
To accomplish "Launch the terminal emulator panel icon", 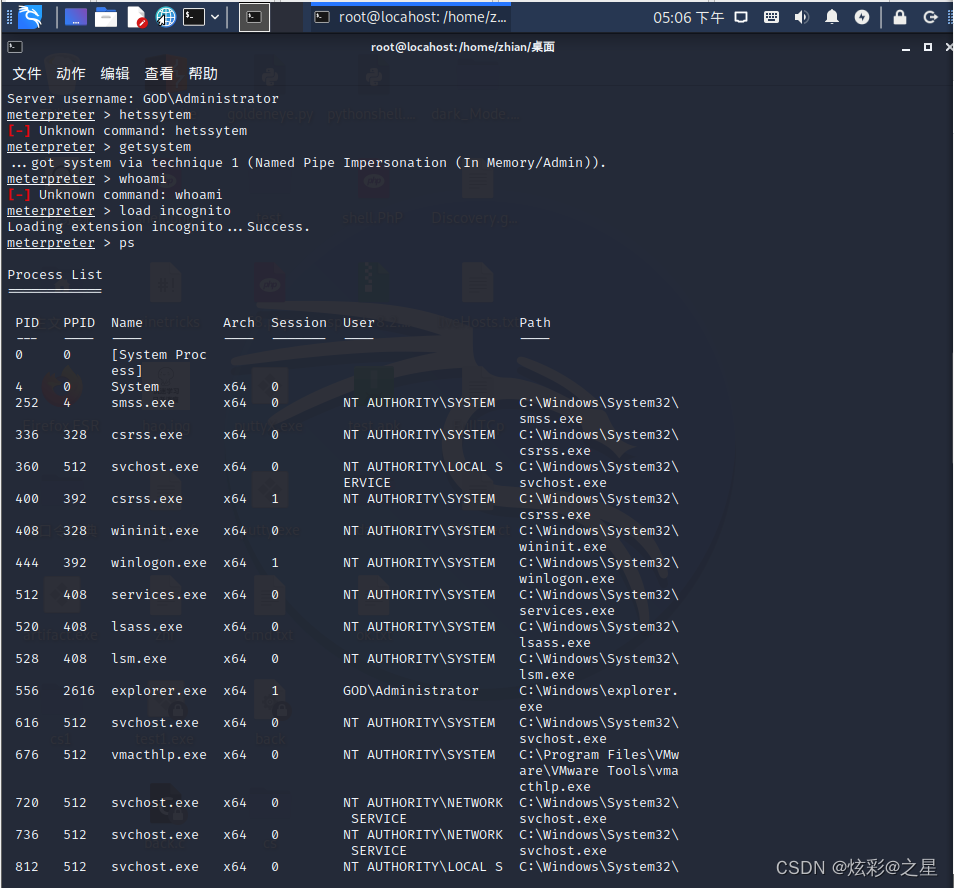I will [193, 17].
